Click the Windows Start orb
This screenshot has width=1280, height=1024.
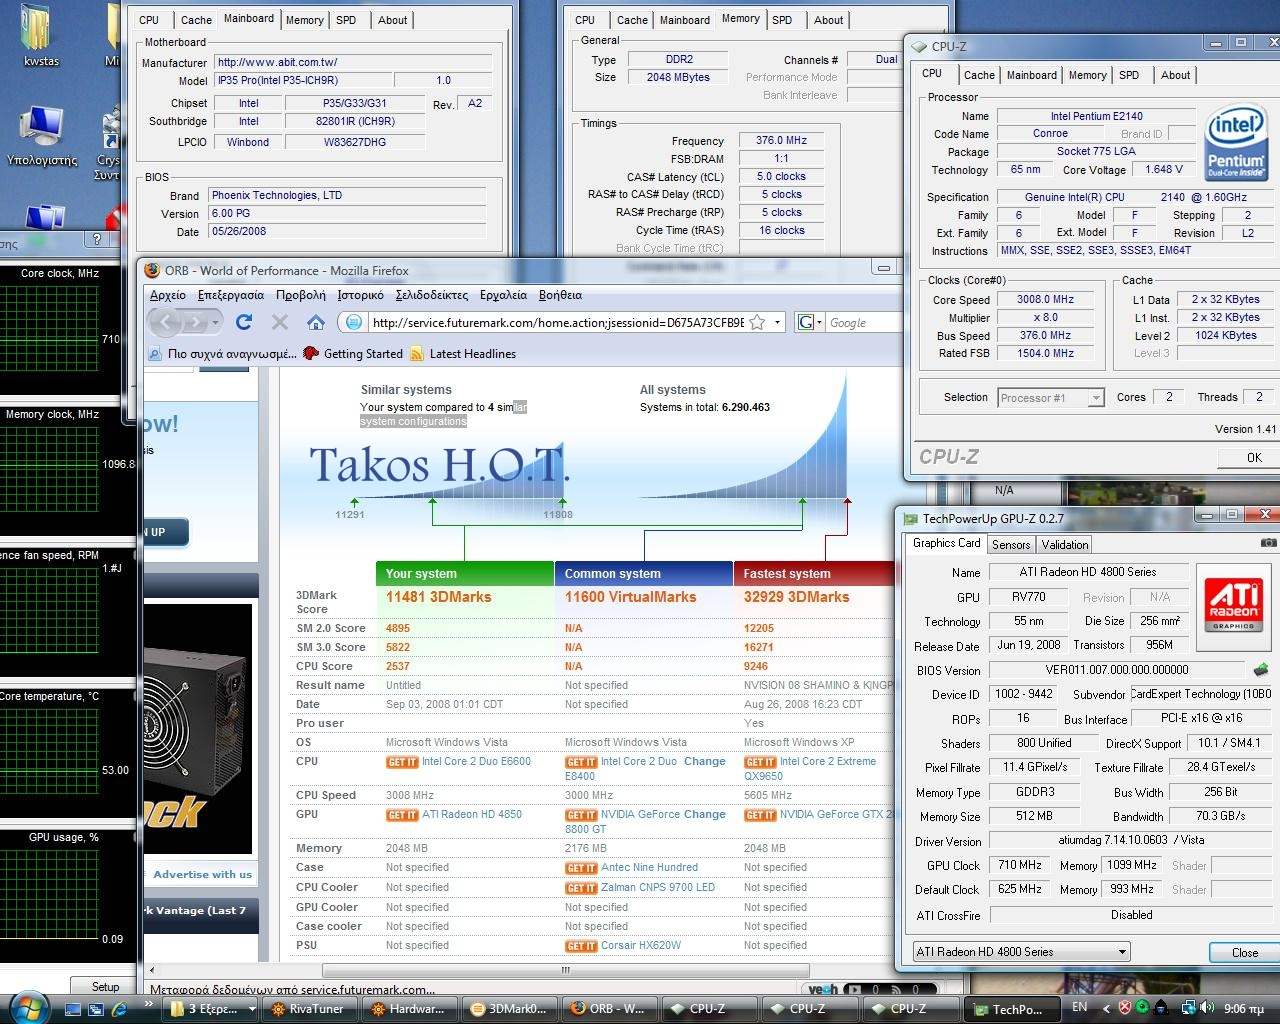pos(27,1007)
